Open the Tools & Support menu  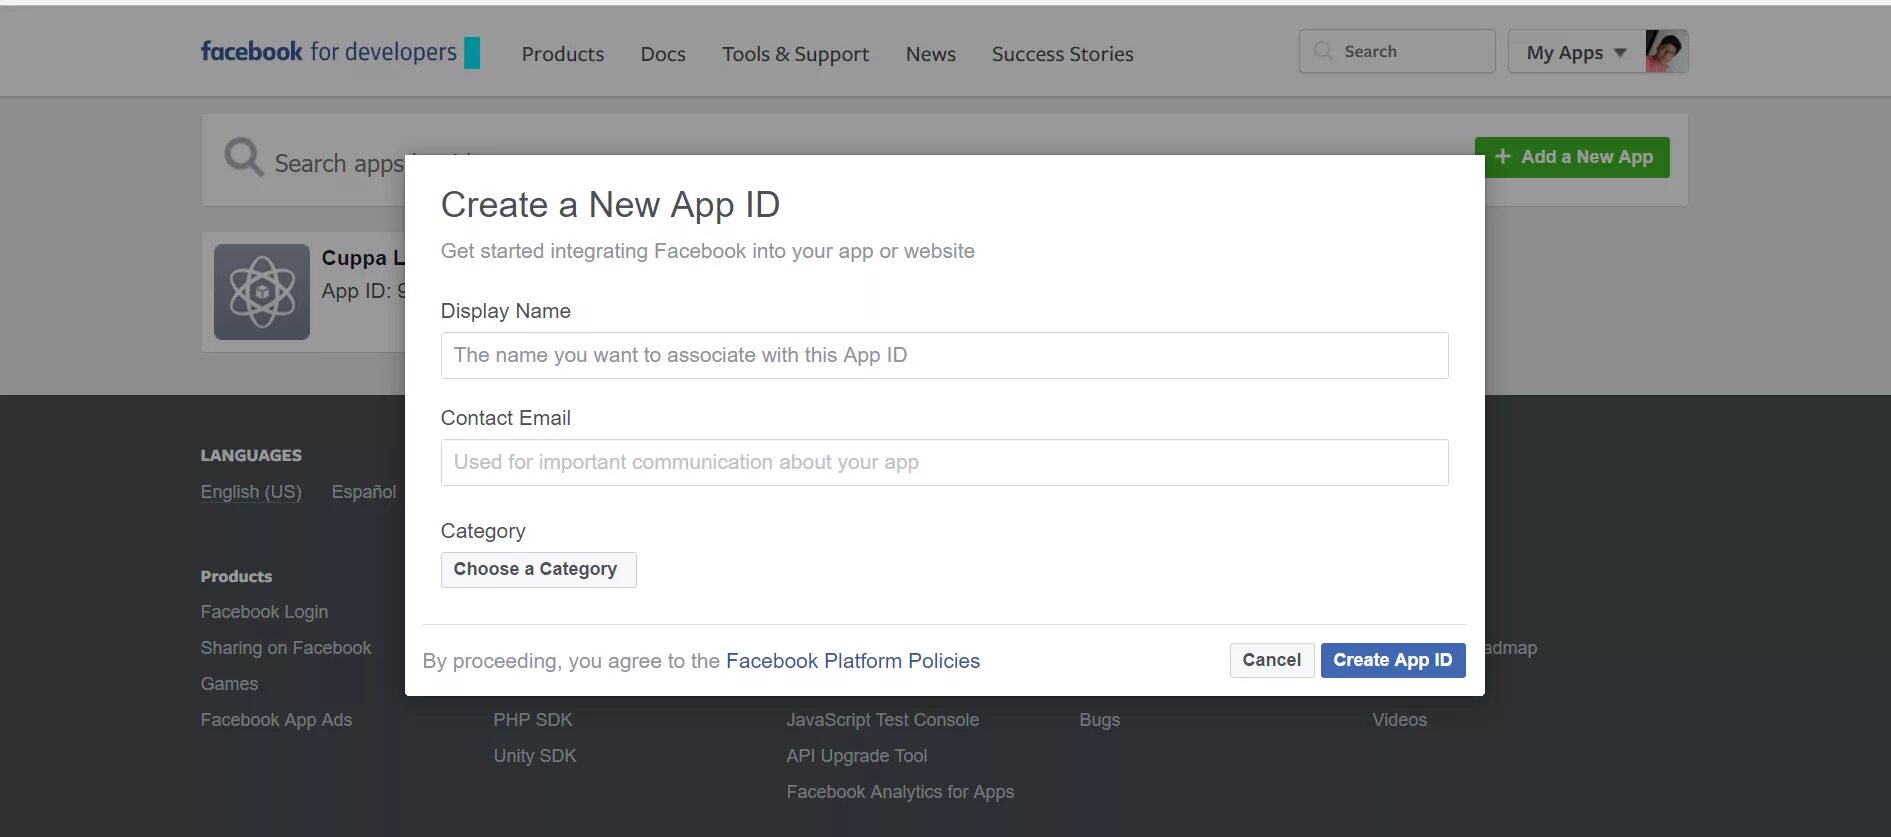pyautogui.click(x=796, y=54)
